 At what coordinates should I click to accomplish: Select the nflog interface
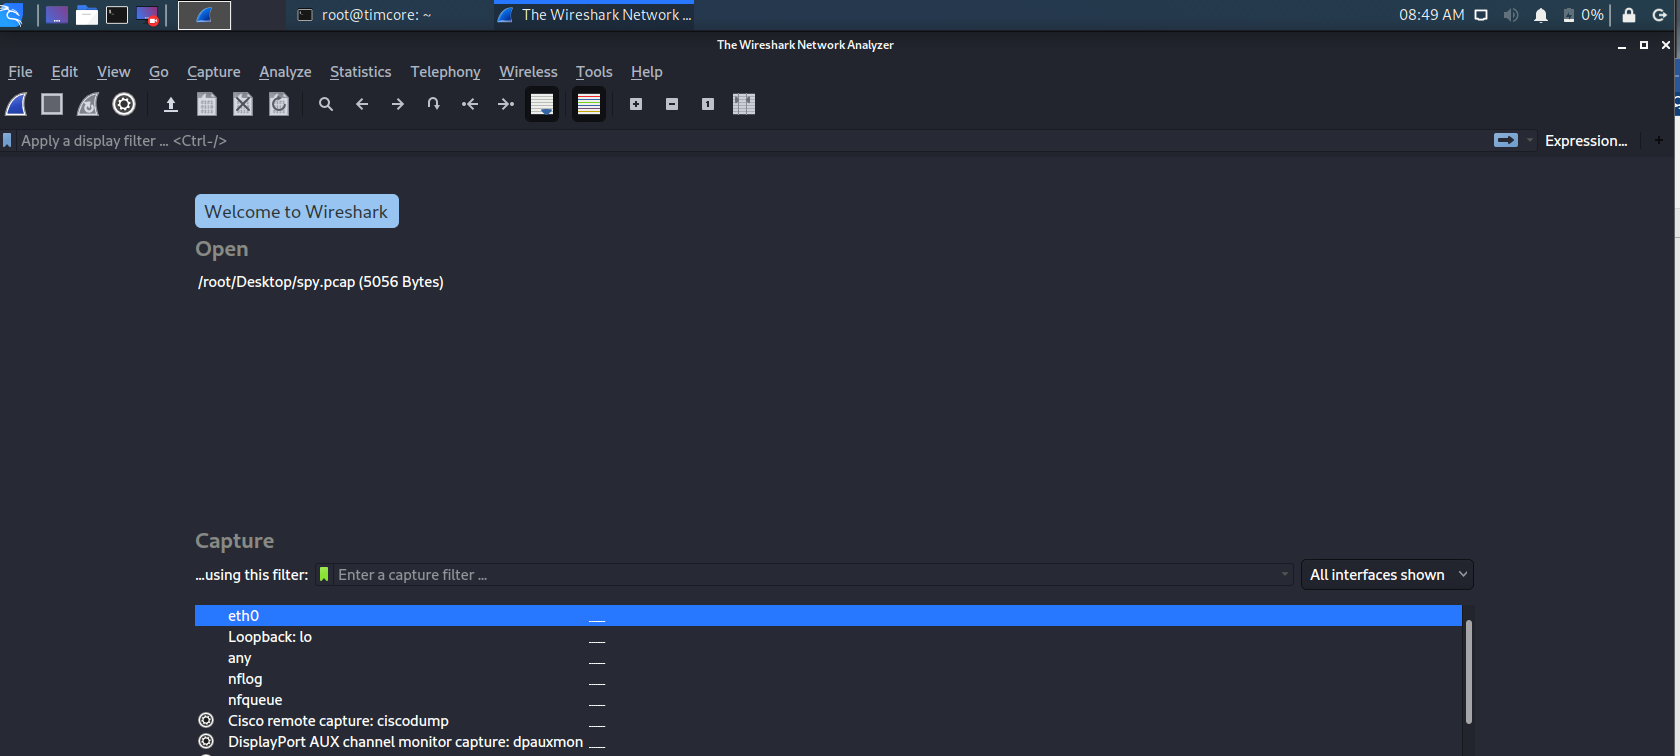(x=828, y=679)
